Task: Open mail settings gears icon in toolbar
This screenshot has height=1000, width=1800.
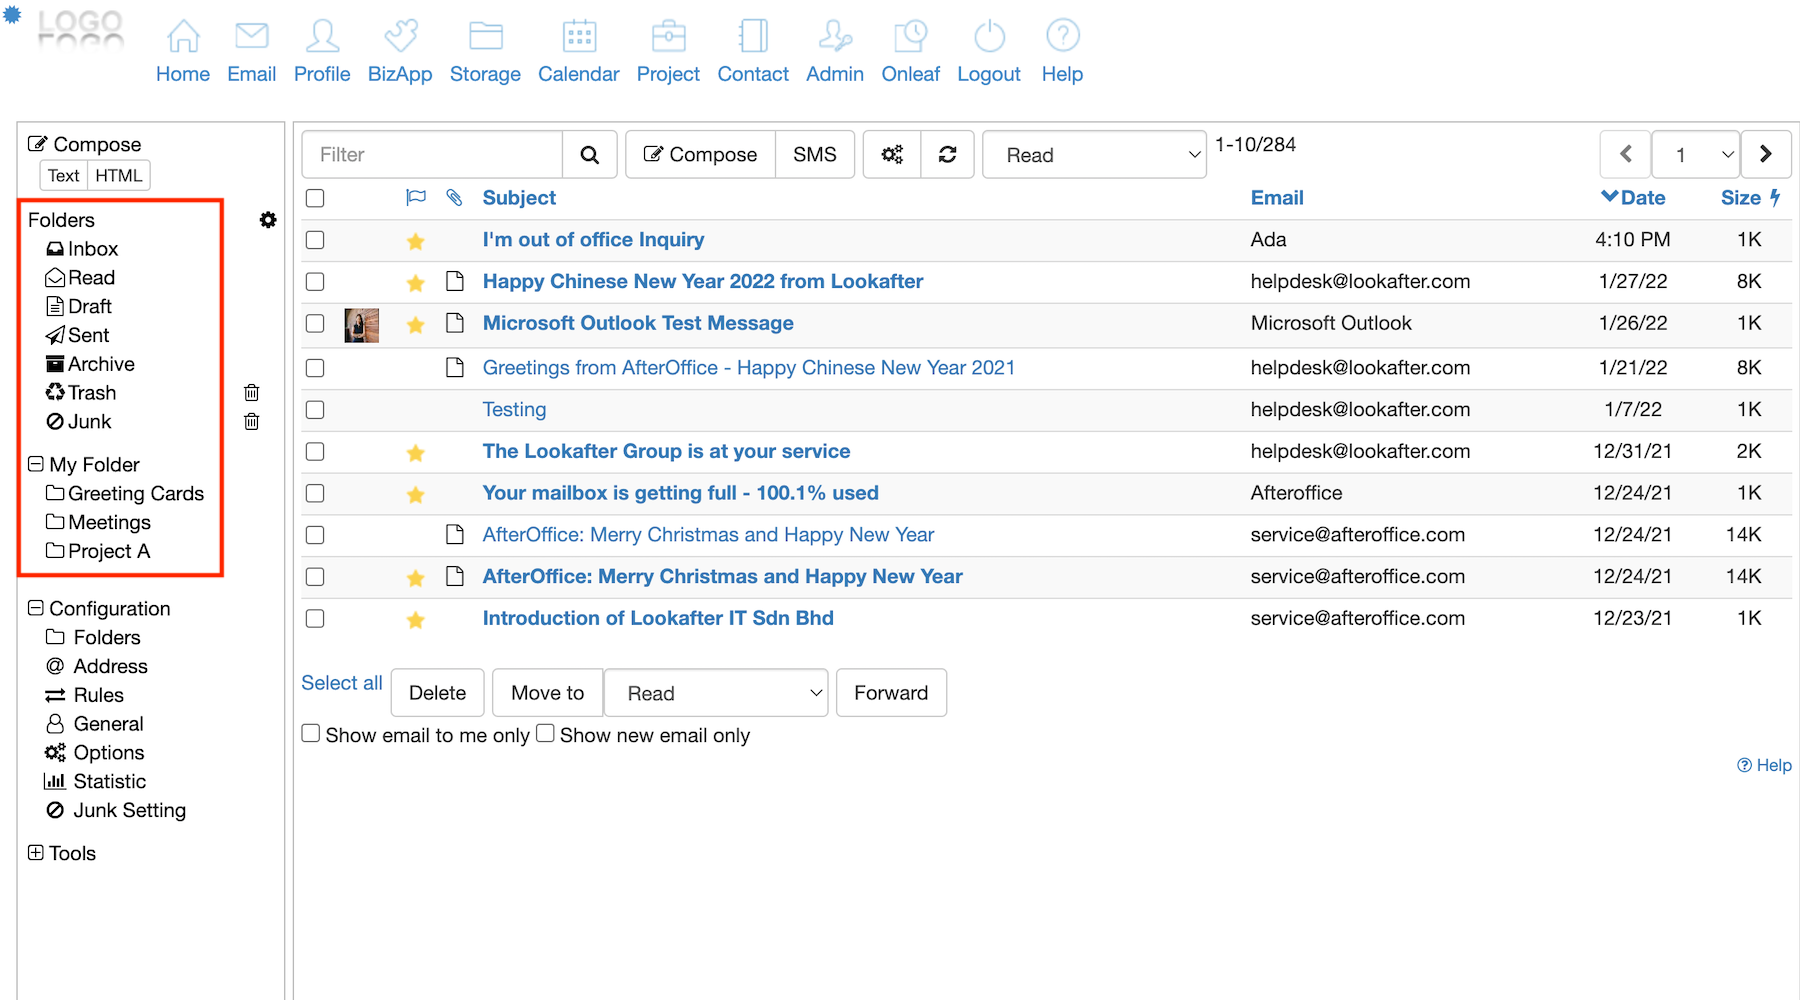Action: point(892,155)
